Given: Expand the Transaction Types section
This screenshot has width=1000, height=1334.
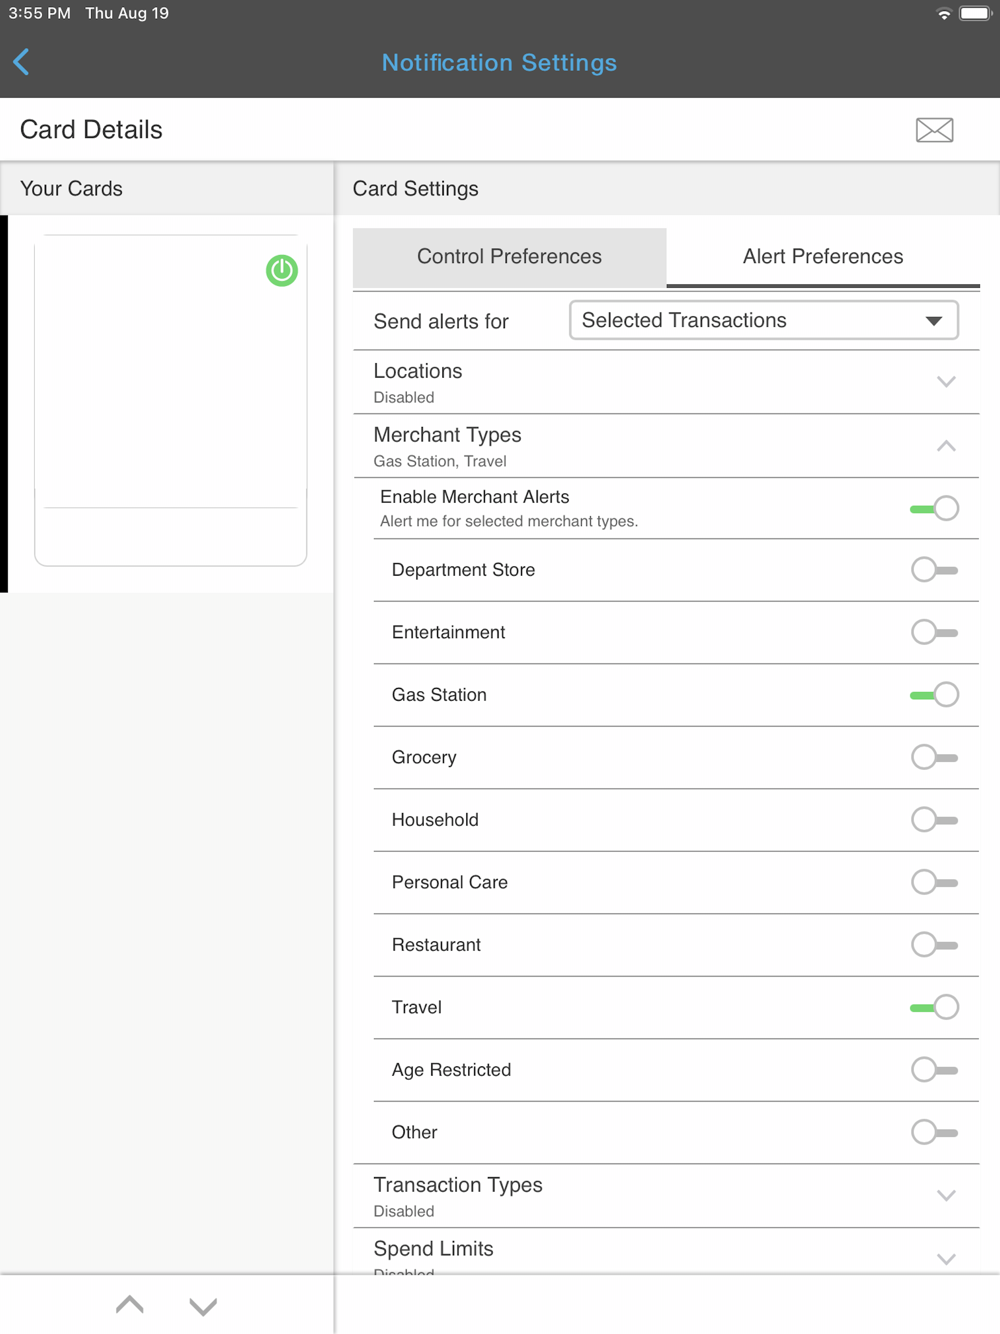Looking at the screenshot, I should point(945,1196).
